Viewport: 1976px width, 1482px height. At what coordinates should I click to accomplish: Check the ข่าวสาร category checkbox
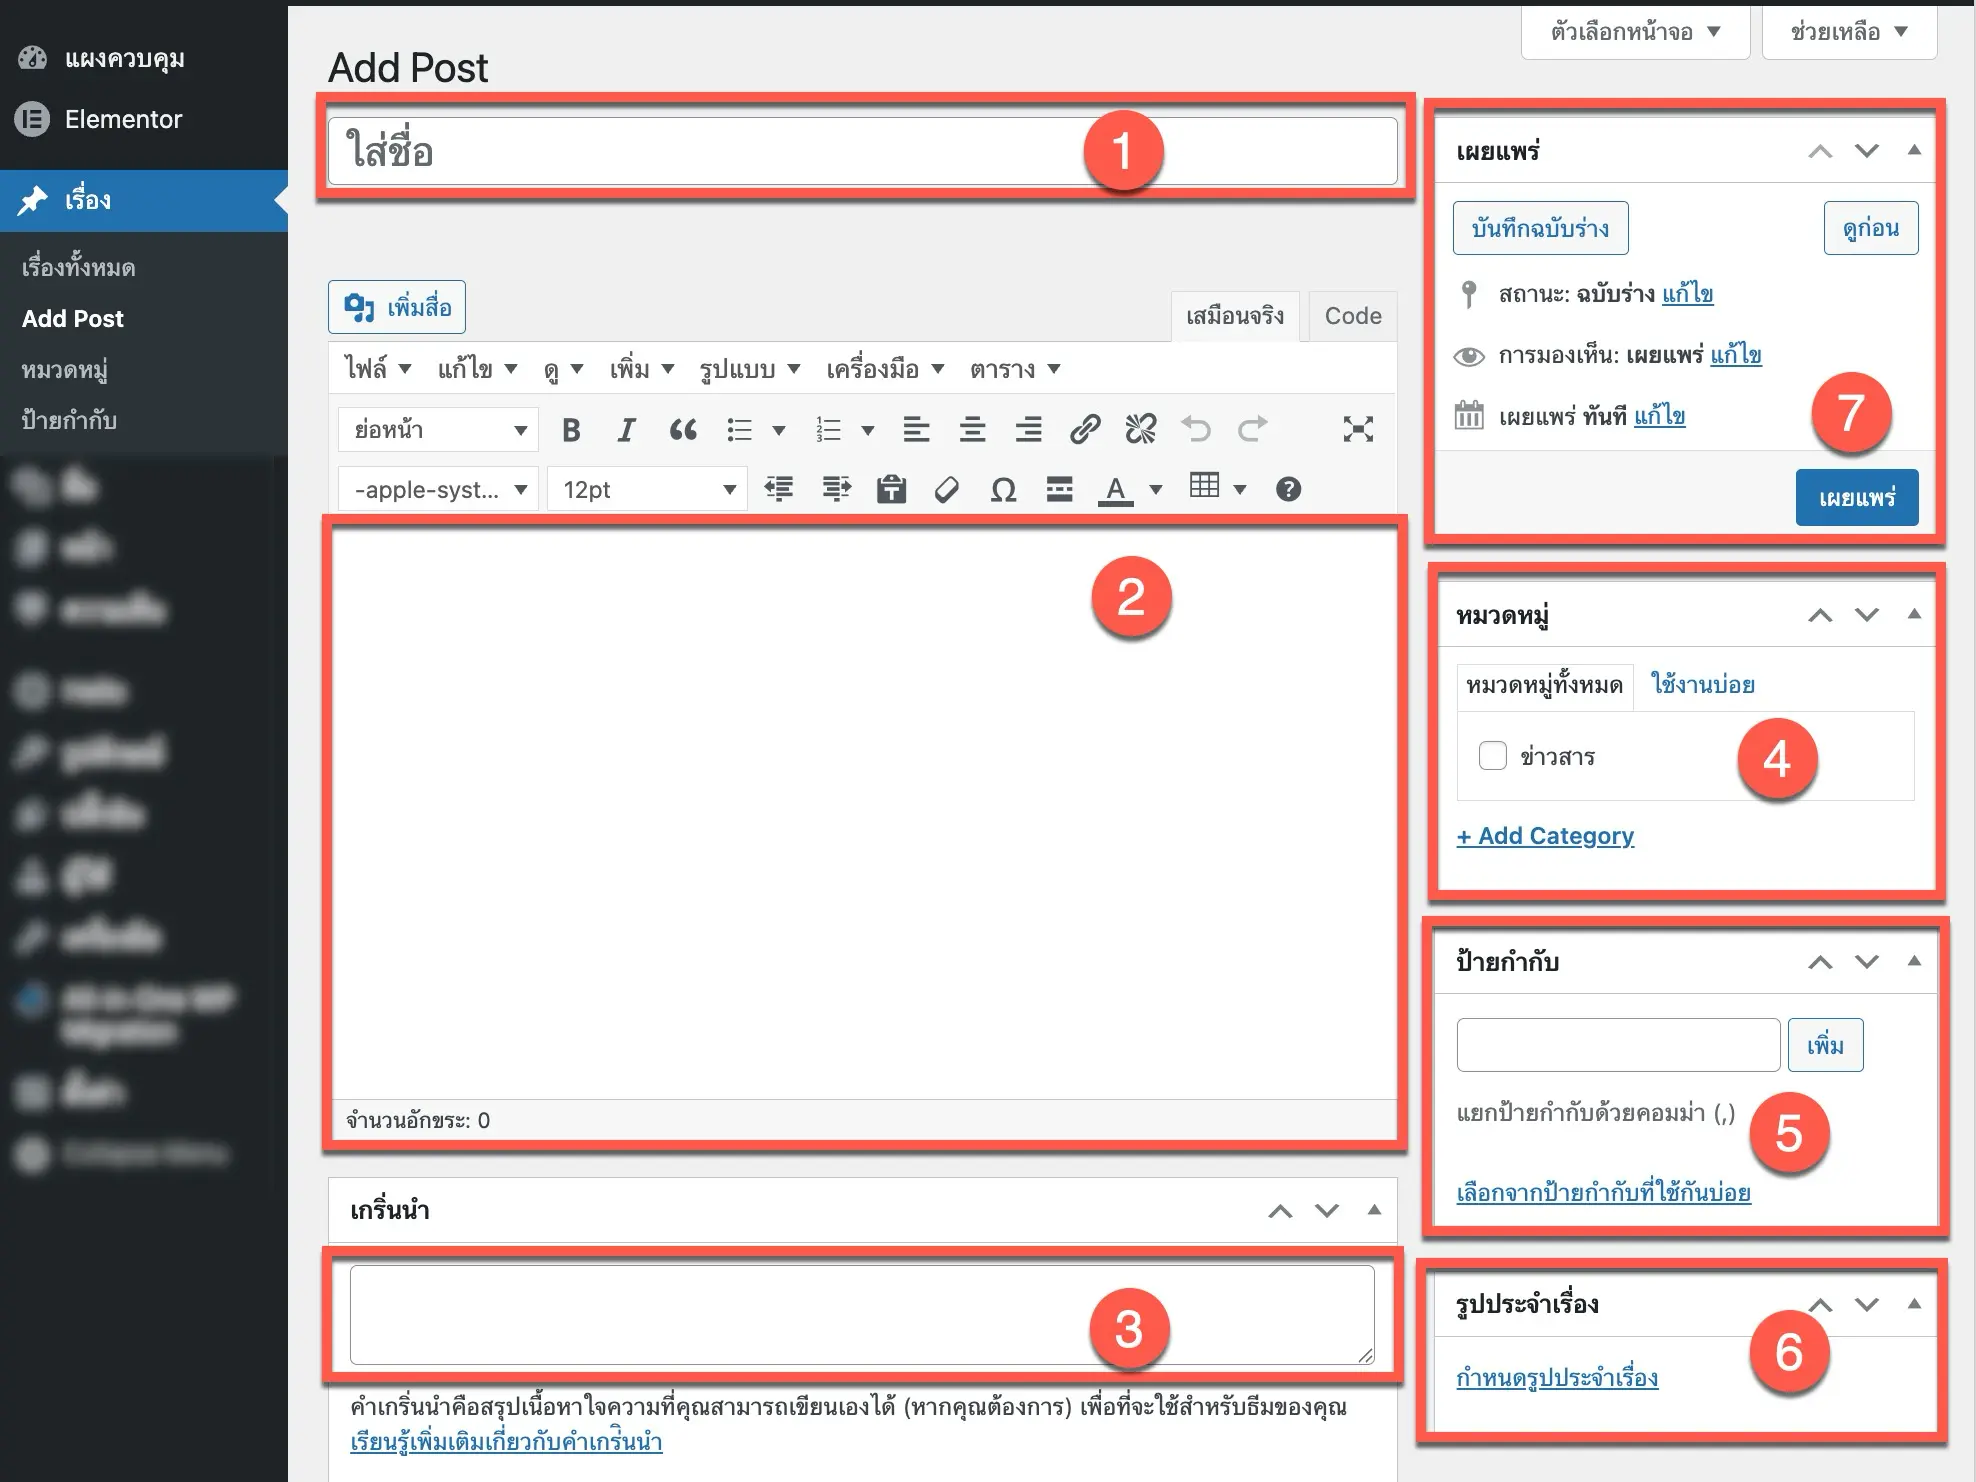pyautogui.click(x=1492, y=756)
